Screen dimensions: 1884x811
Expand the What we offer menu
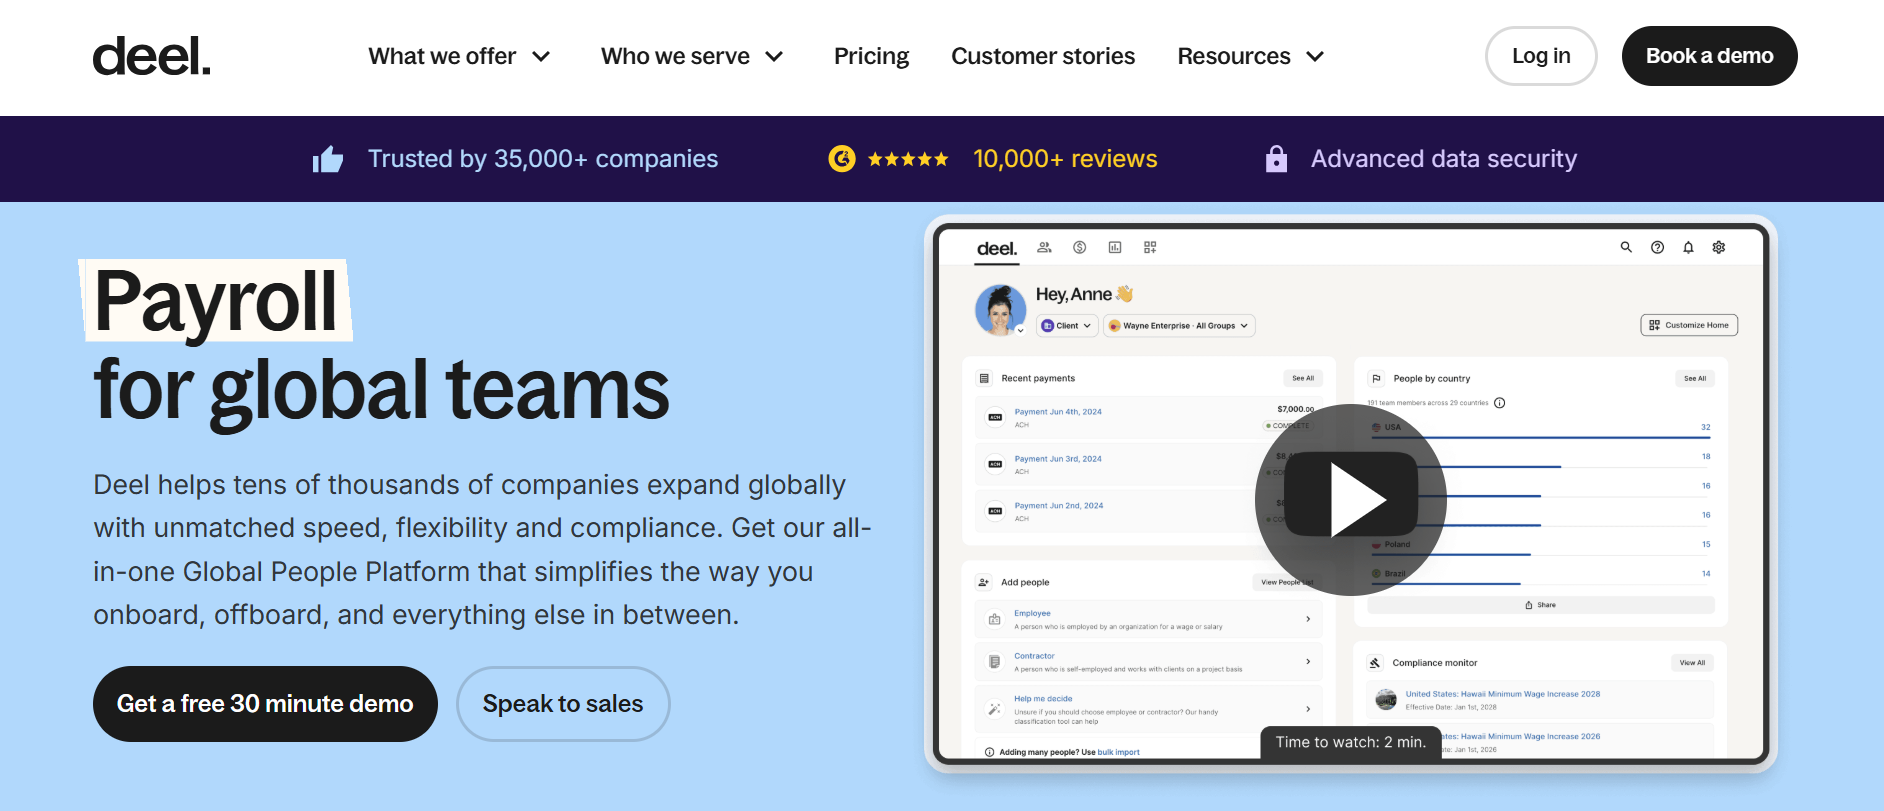click(459, 57)
